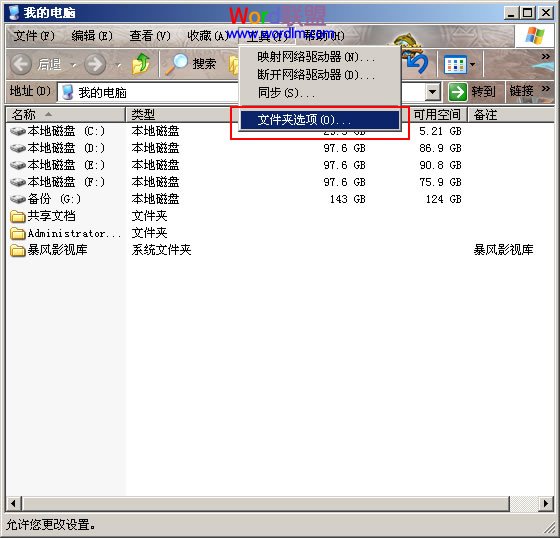Select the row name 本地磁盘 (E:)
Viewport: 560px width, 538px height.
[x=66, y=165]
